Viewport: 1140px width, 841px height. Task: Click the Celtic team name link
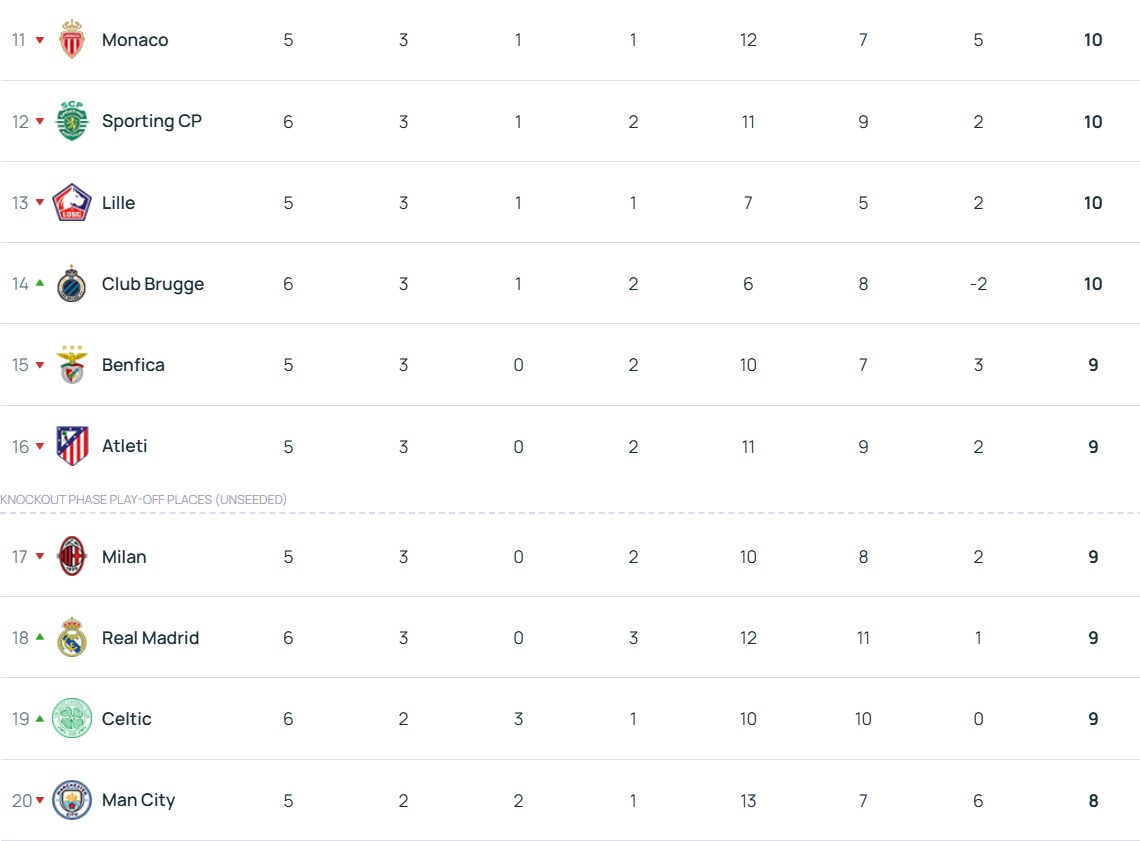tap(127, 719)
